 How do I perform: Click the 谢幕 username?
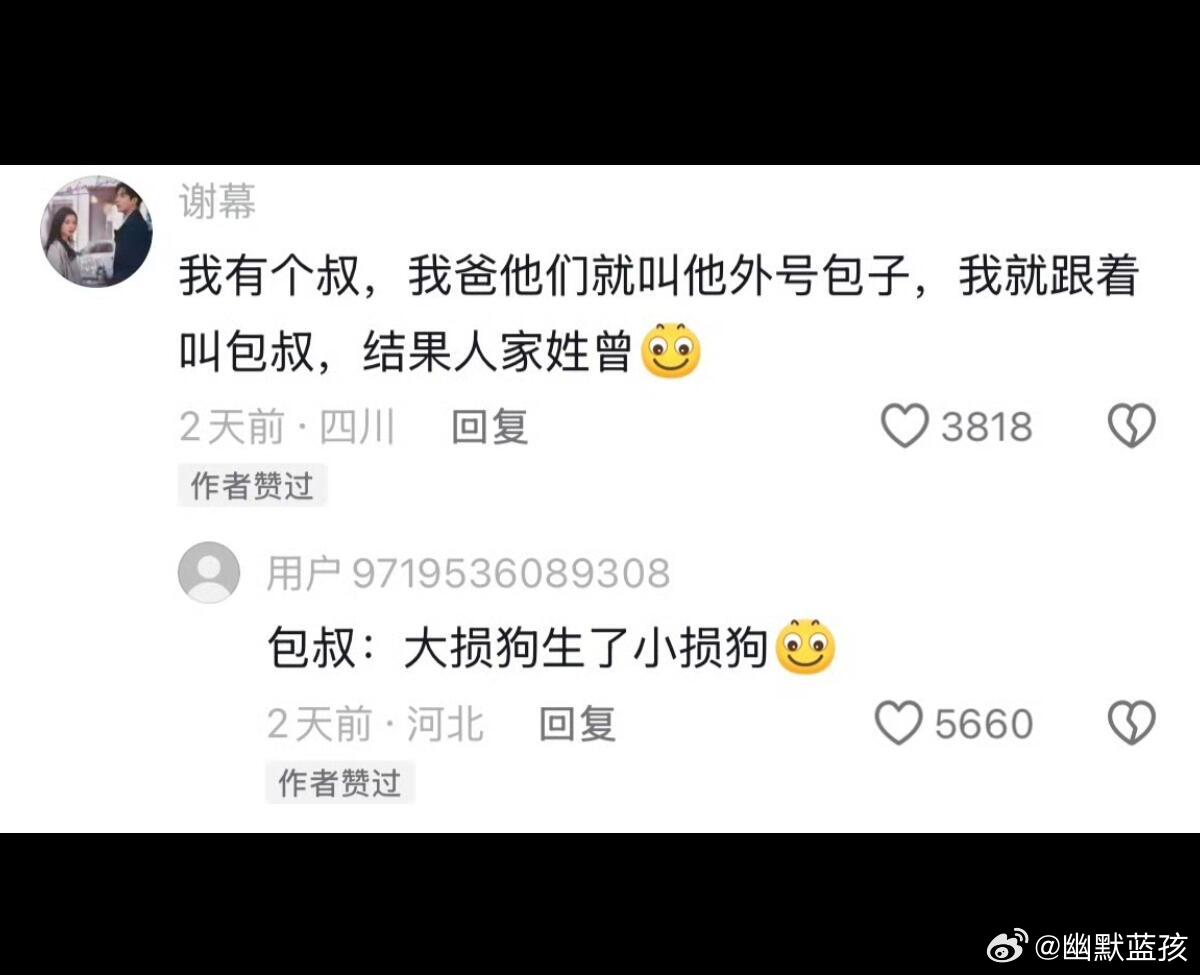tap(217, 203)
